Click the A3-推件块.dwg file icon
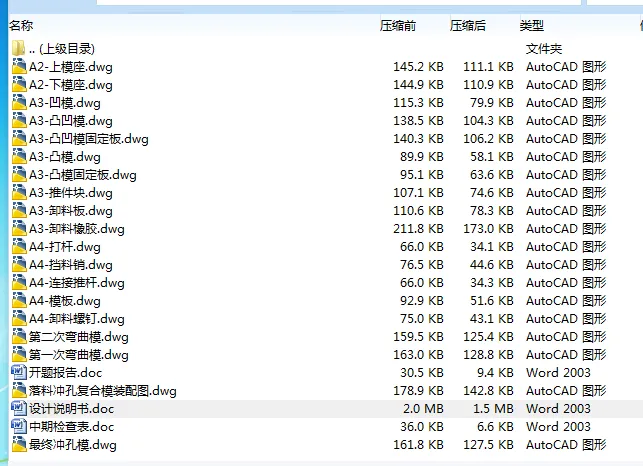 (x=19, y=193)
